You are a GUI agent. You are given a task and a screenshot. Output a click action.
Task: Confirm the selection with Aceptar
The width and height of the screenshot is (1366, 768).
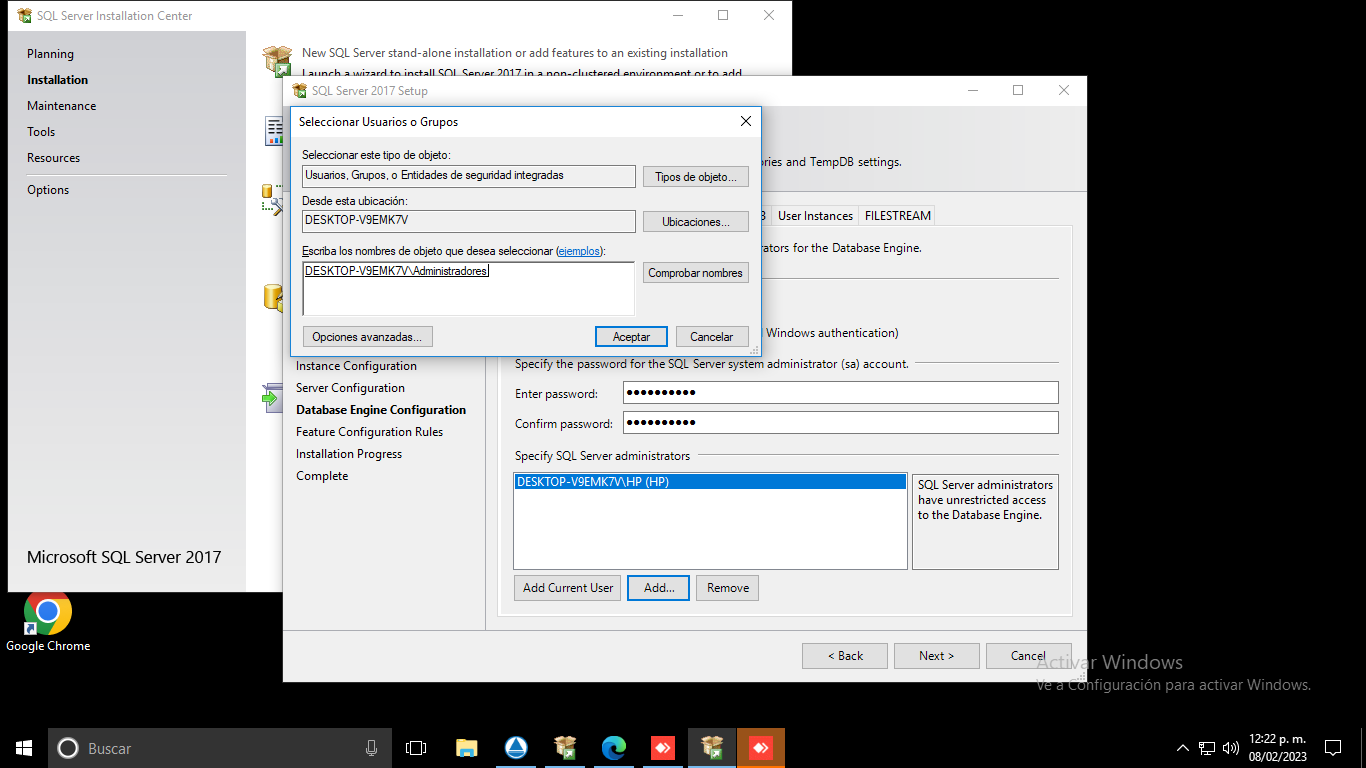(x=631, y=337)
